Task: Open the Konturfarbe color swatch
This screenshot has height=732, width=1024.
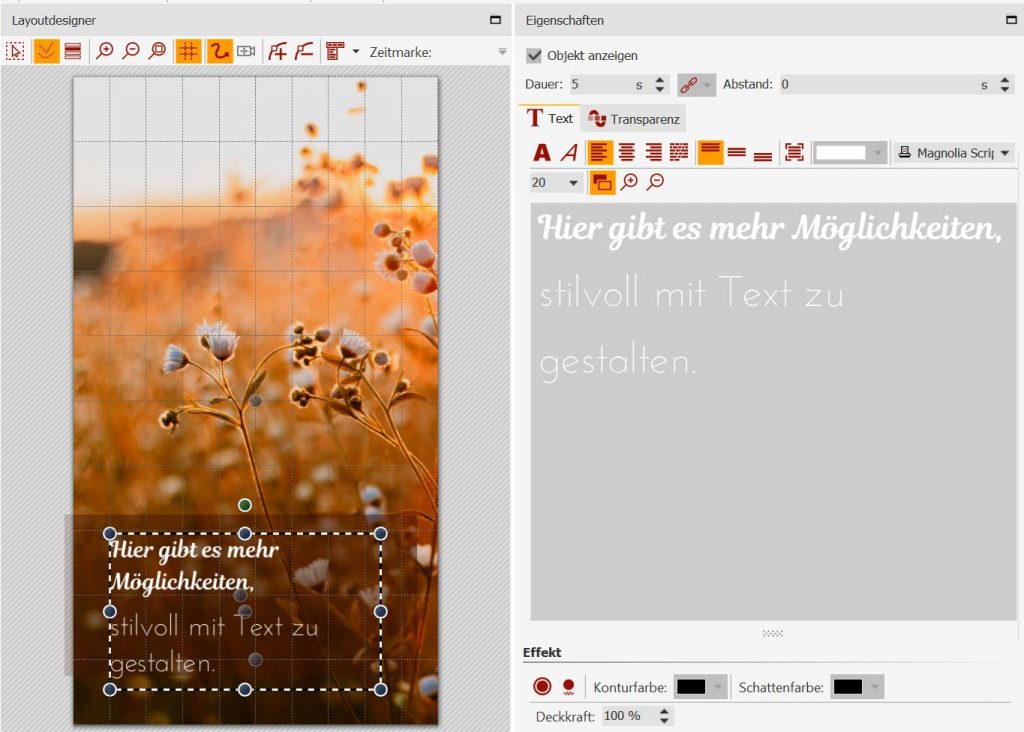Action: pos(694,686)
